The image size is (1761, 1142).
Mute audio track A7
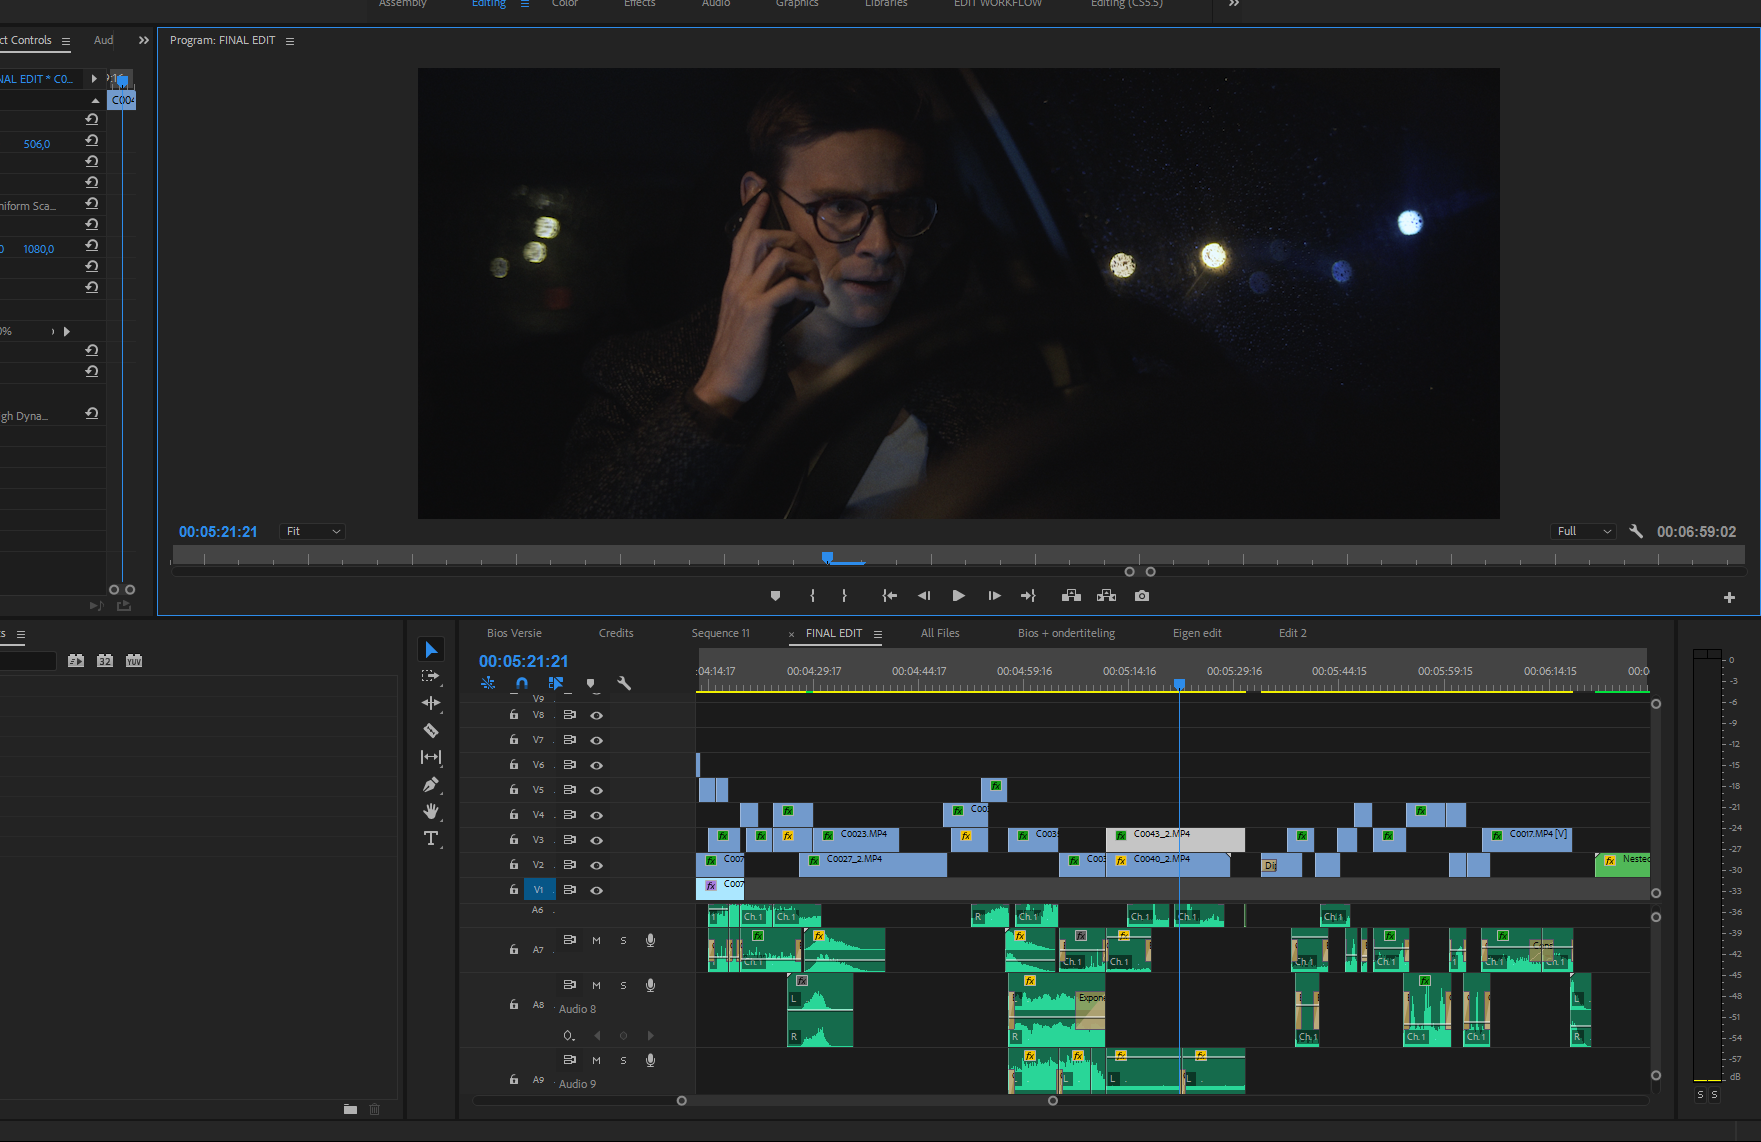[x=597, y=941]
